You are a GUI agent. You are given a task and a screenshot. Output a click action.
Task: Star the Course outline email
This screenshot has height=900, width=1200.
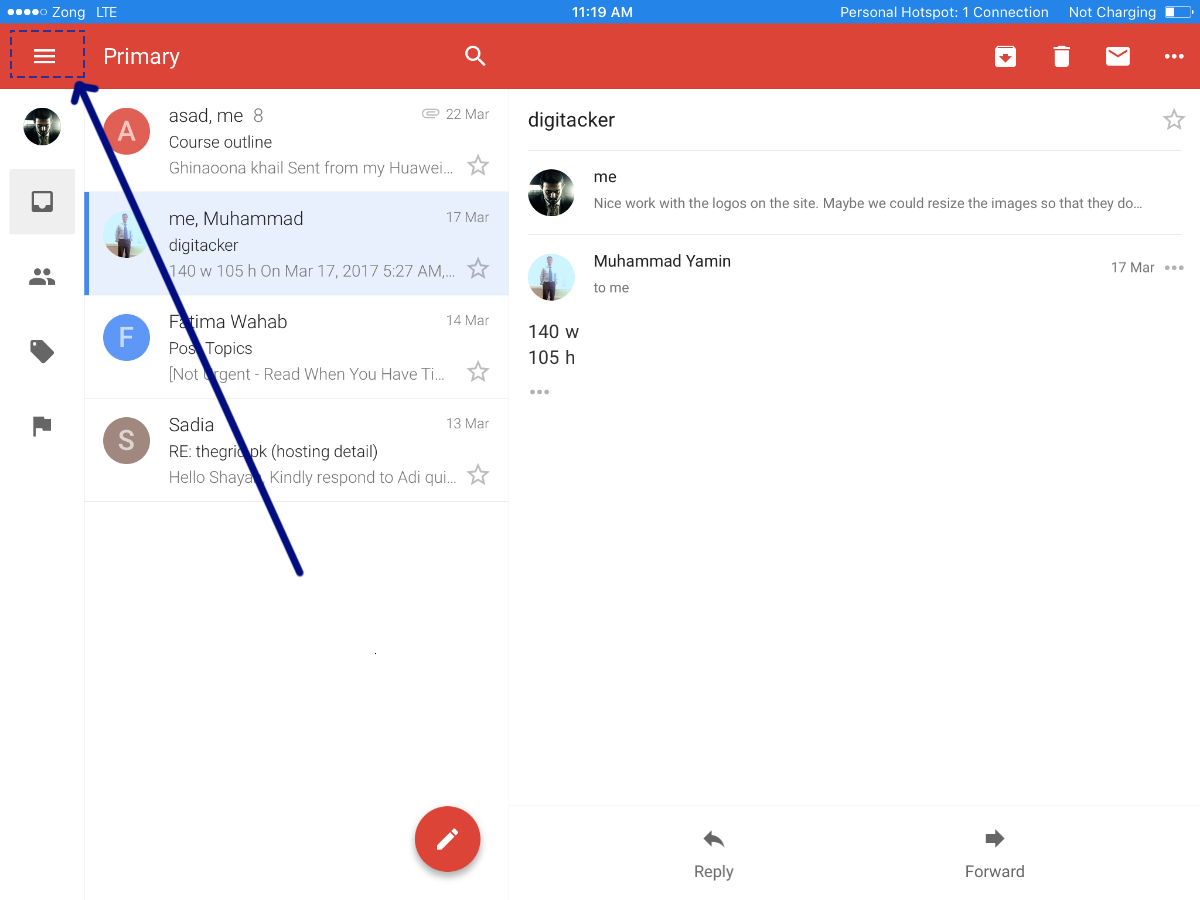pos(478,166)
